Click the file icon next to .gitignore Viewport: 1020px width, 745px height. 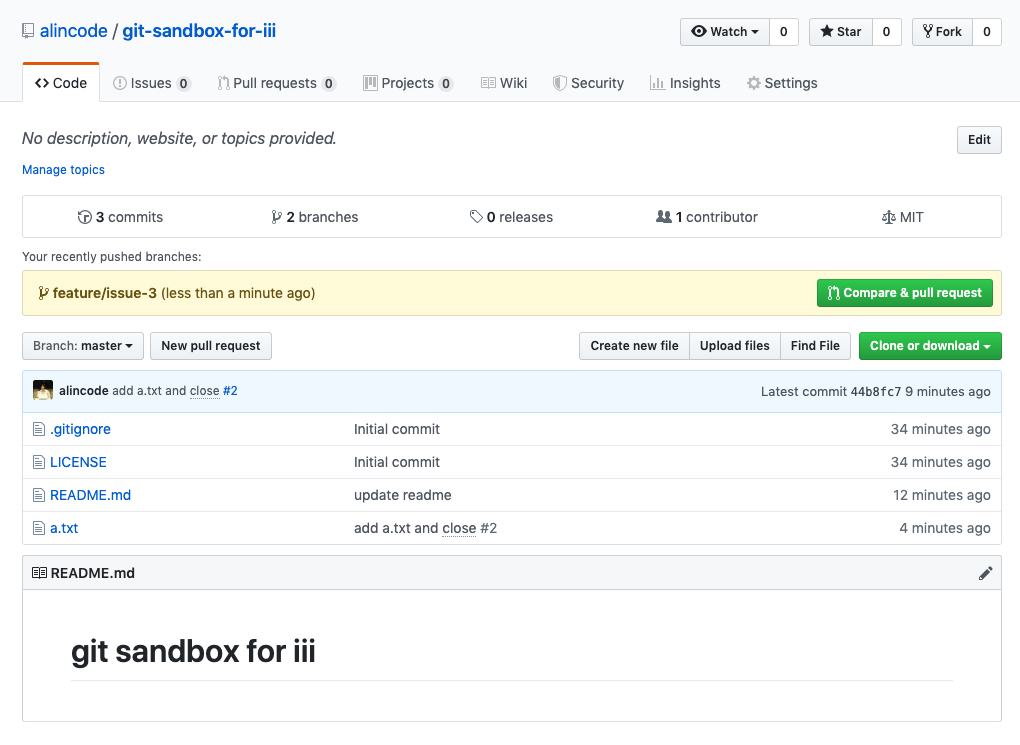pos(39,429)
